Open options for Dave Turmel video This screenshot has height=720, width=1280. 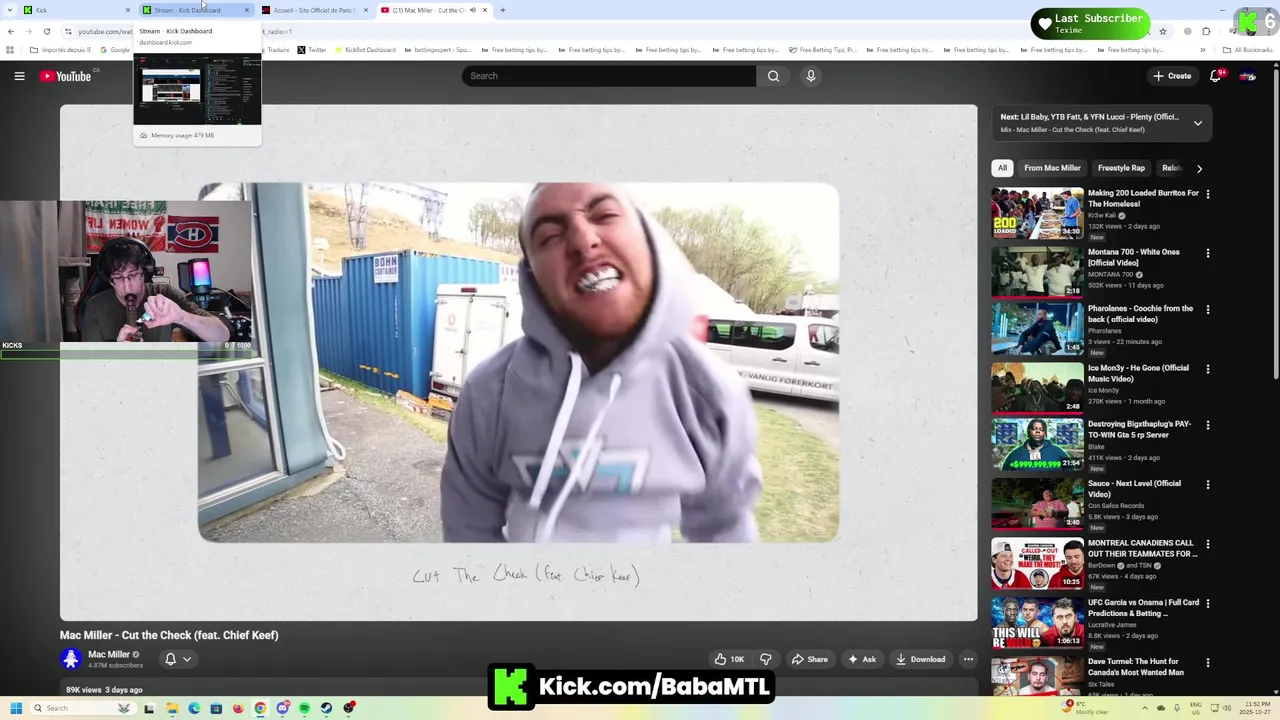pyautogui.click(x=1207, y=662)
